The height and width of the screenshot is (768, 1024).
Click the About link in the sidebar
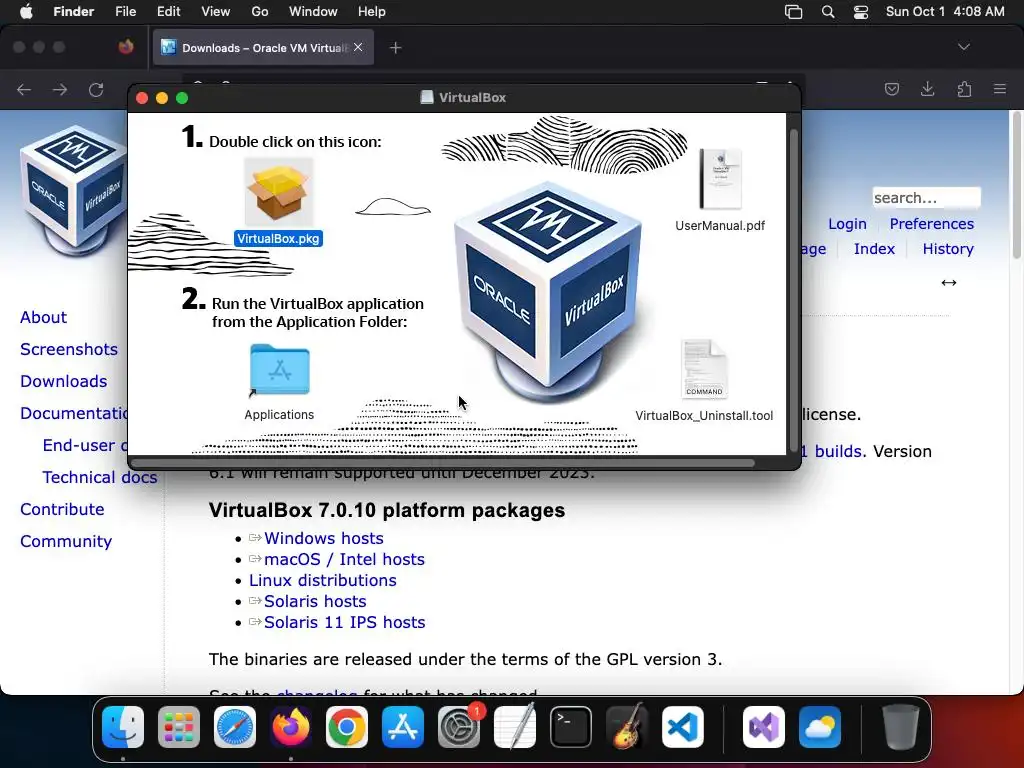(43, 317)
